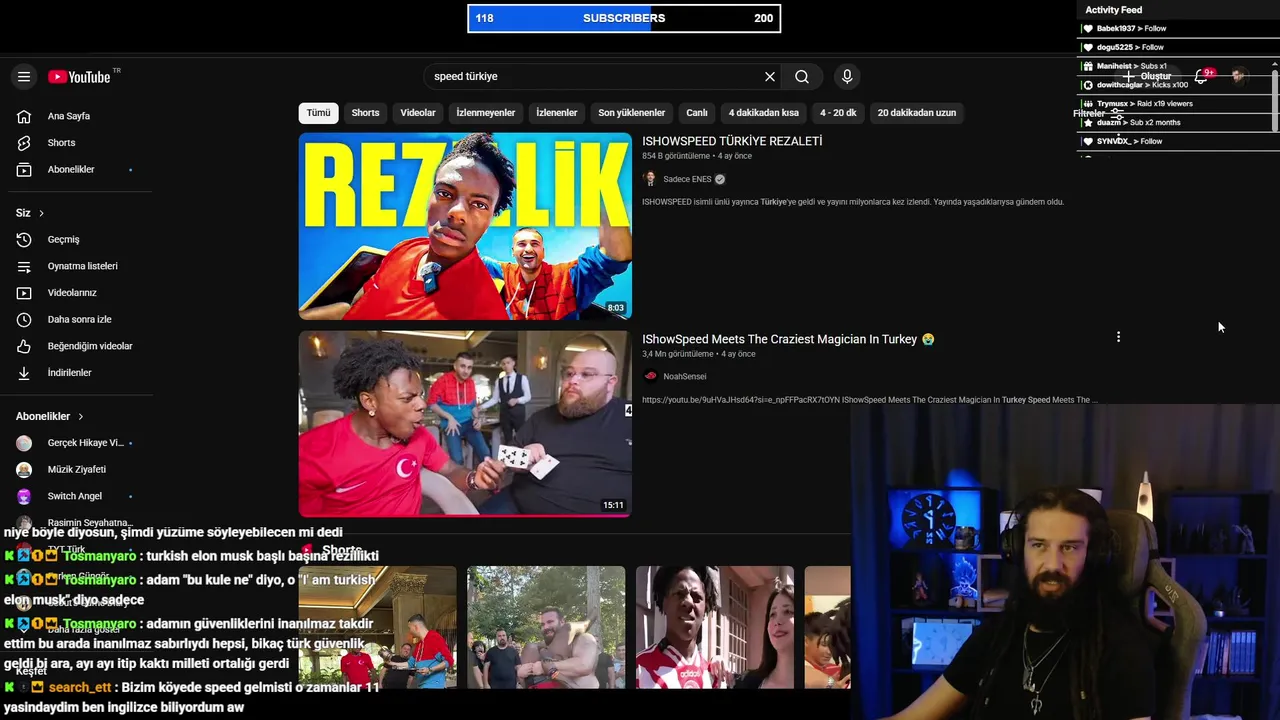Viewport: 1280px width, 720px height.
Task: Click the NoahSensei channel avatar
Action: point(650,377)
